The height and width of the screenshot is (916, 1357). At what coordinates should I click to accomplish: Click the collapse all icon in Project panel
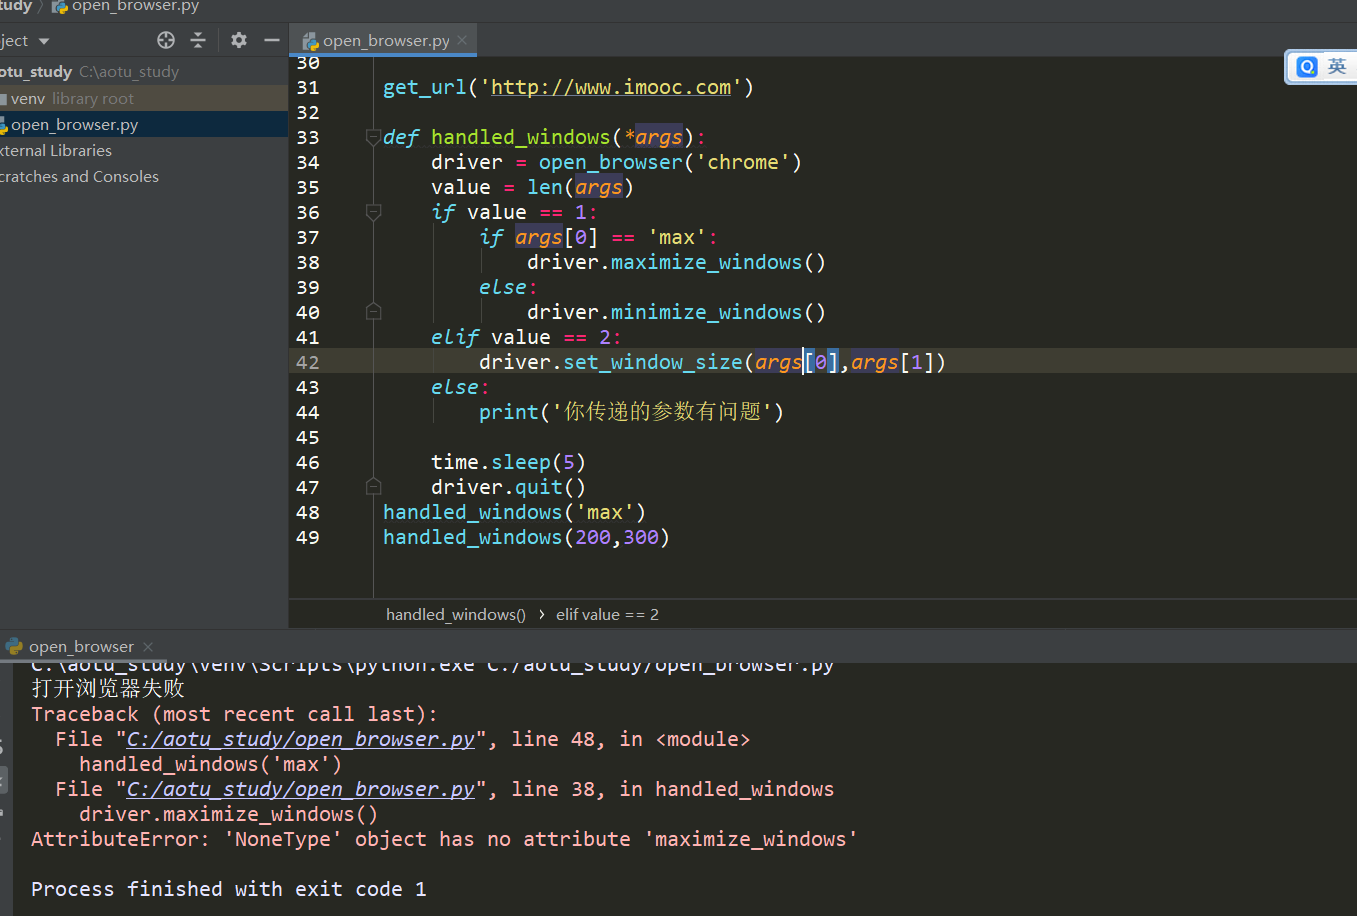click(x=198, y=40)
